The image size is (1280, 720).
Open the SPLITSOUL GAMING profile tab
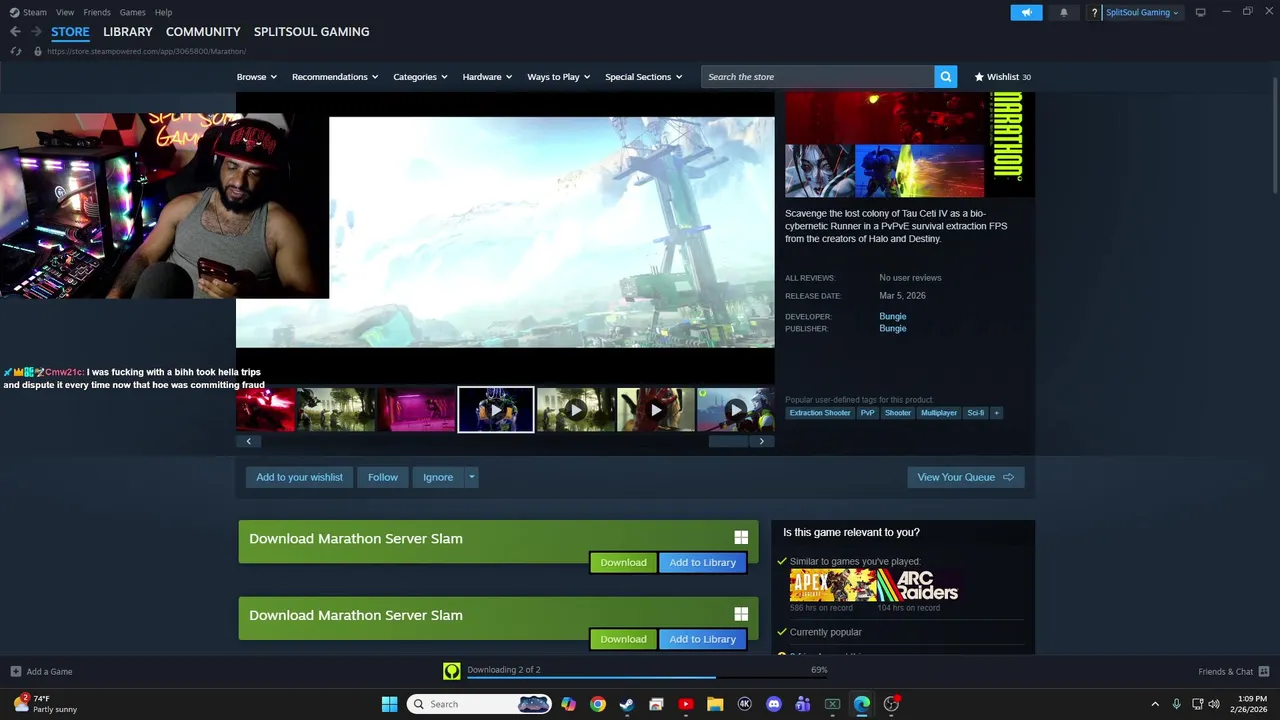[x=311, y=32]
